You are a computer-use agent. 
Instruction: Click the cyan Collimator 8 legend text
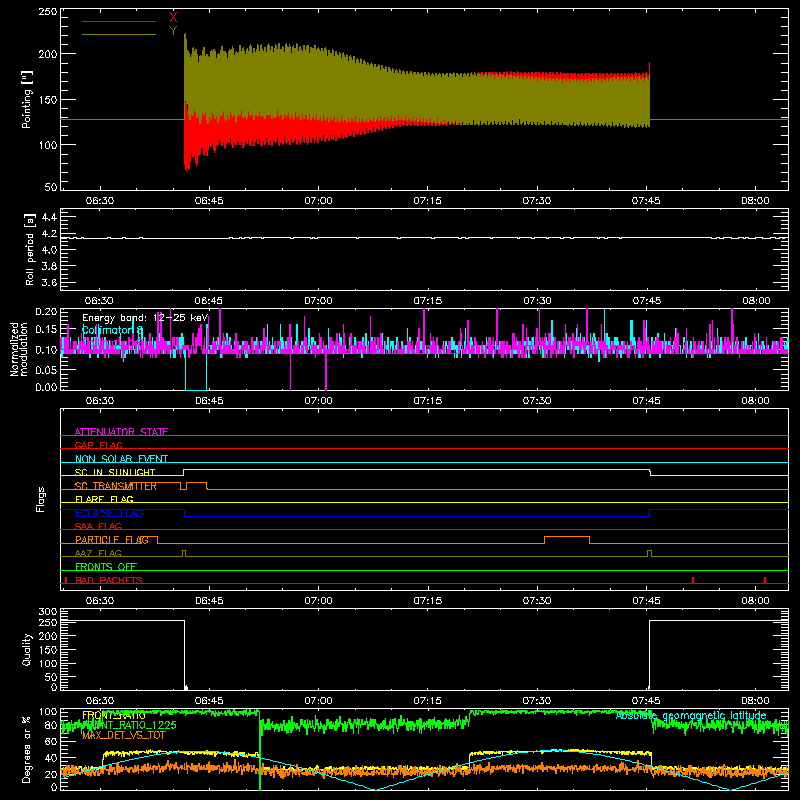click(112, 331)
